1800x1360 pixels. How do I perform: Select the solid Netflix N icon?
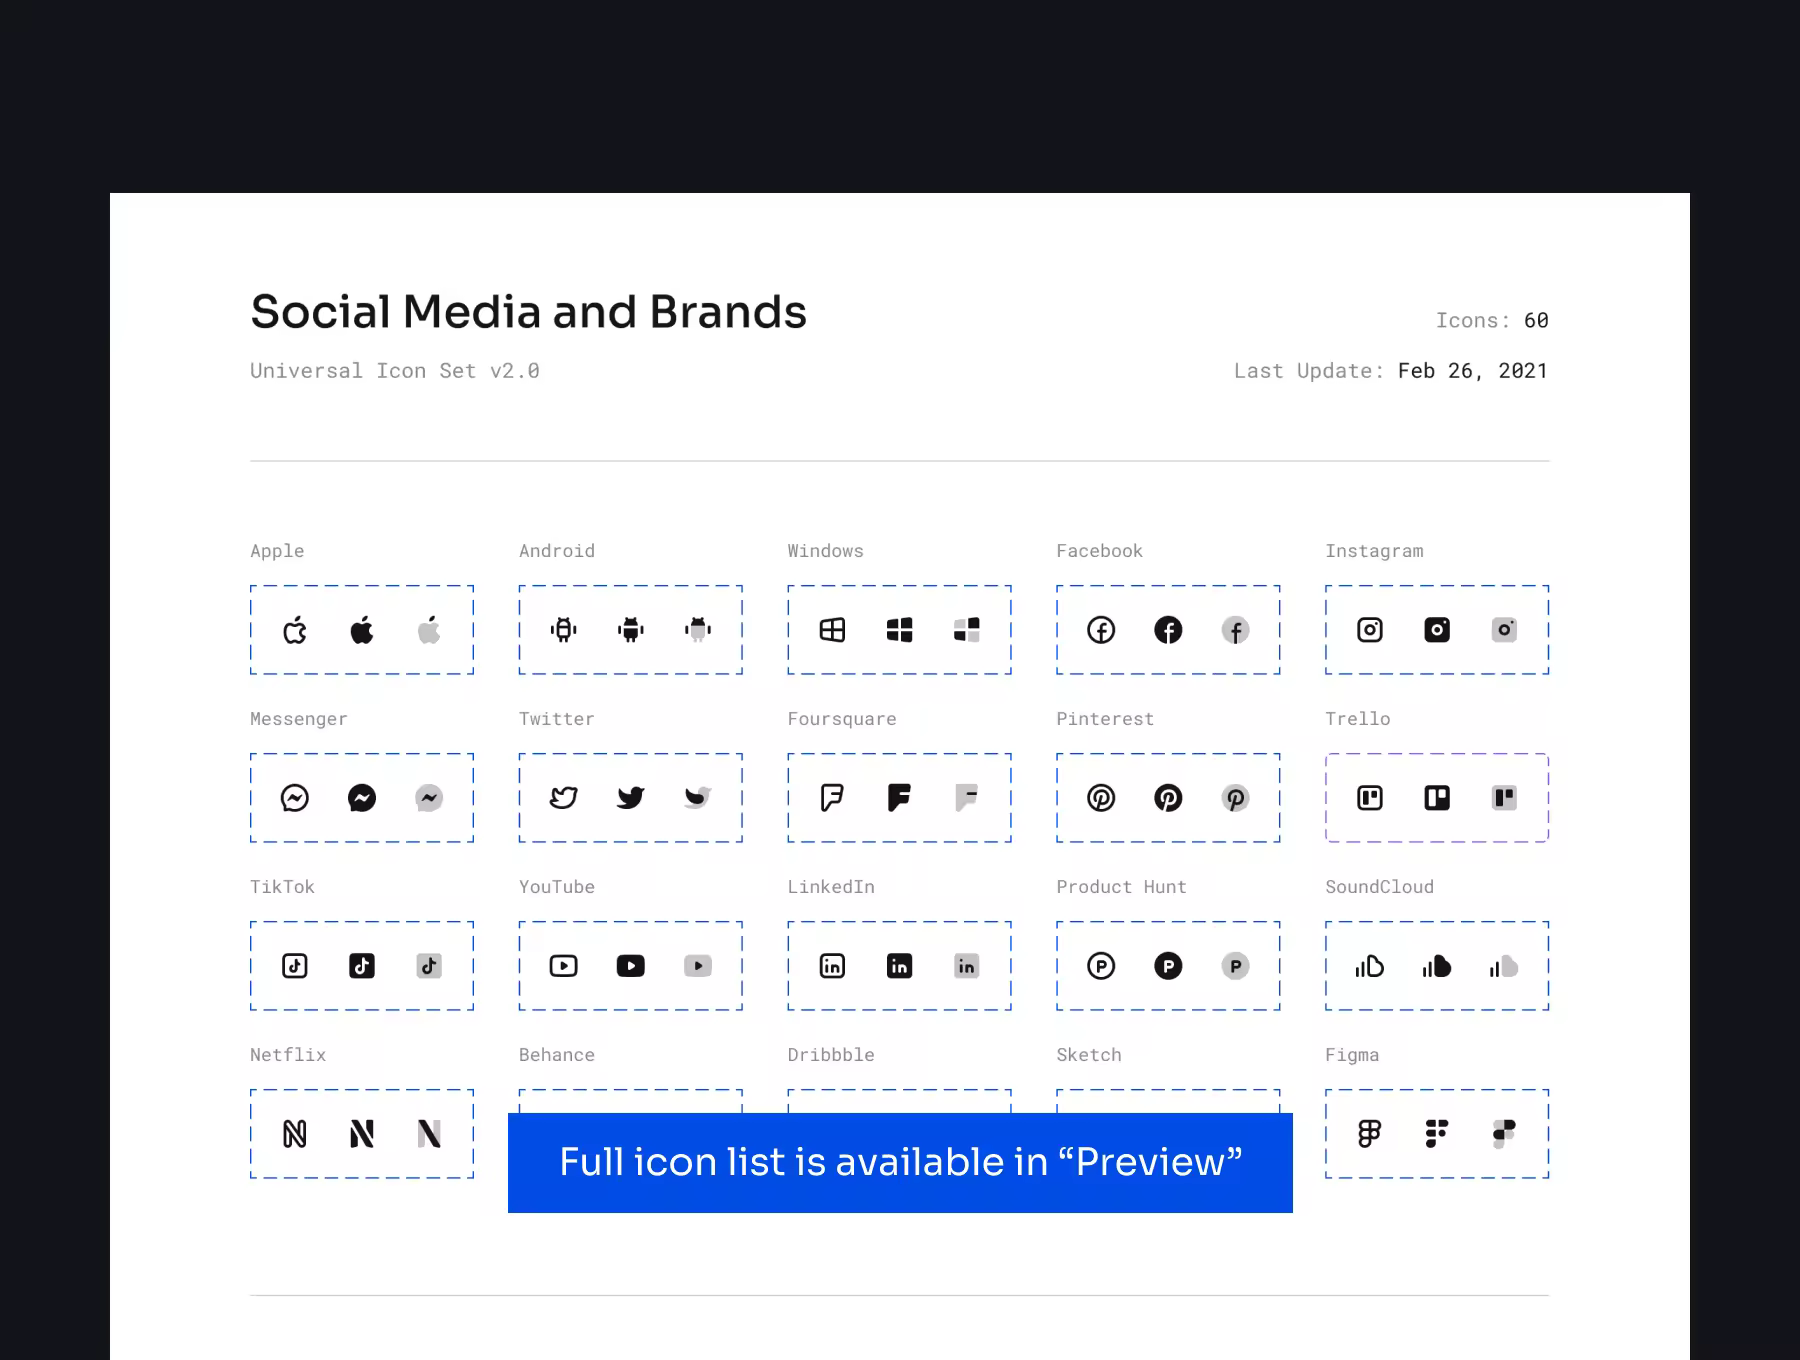pyautogui.click(x=362, y=1134)
